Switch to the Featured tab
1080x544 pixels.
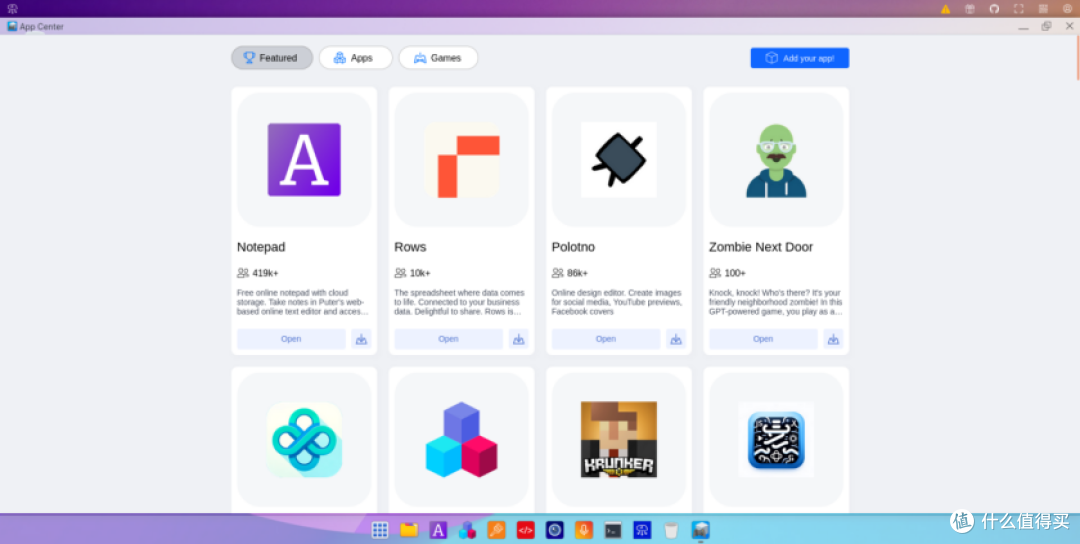272,58
